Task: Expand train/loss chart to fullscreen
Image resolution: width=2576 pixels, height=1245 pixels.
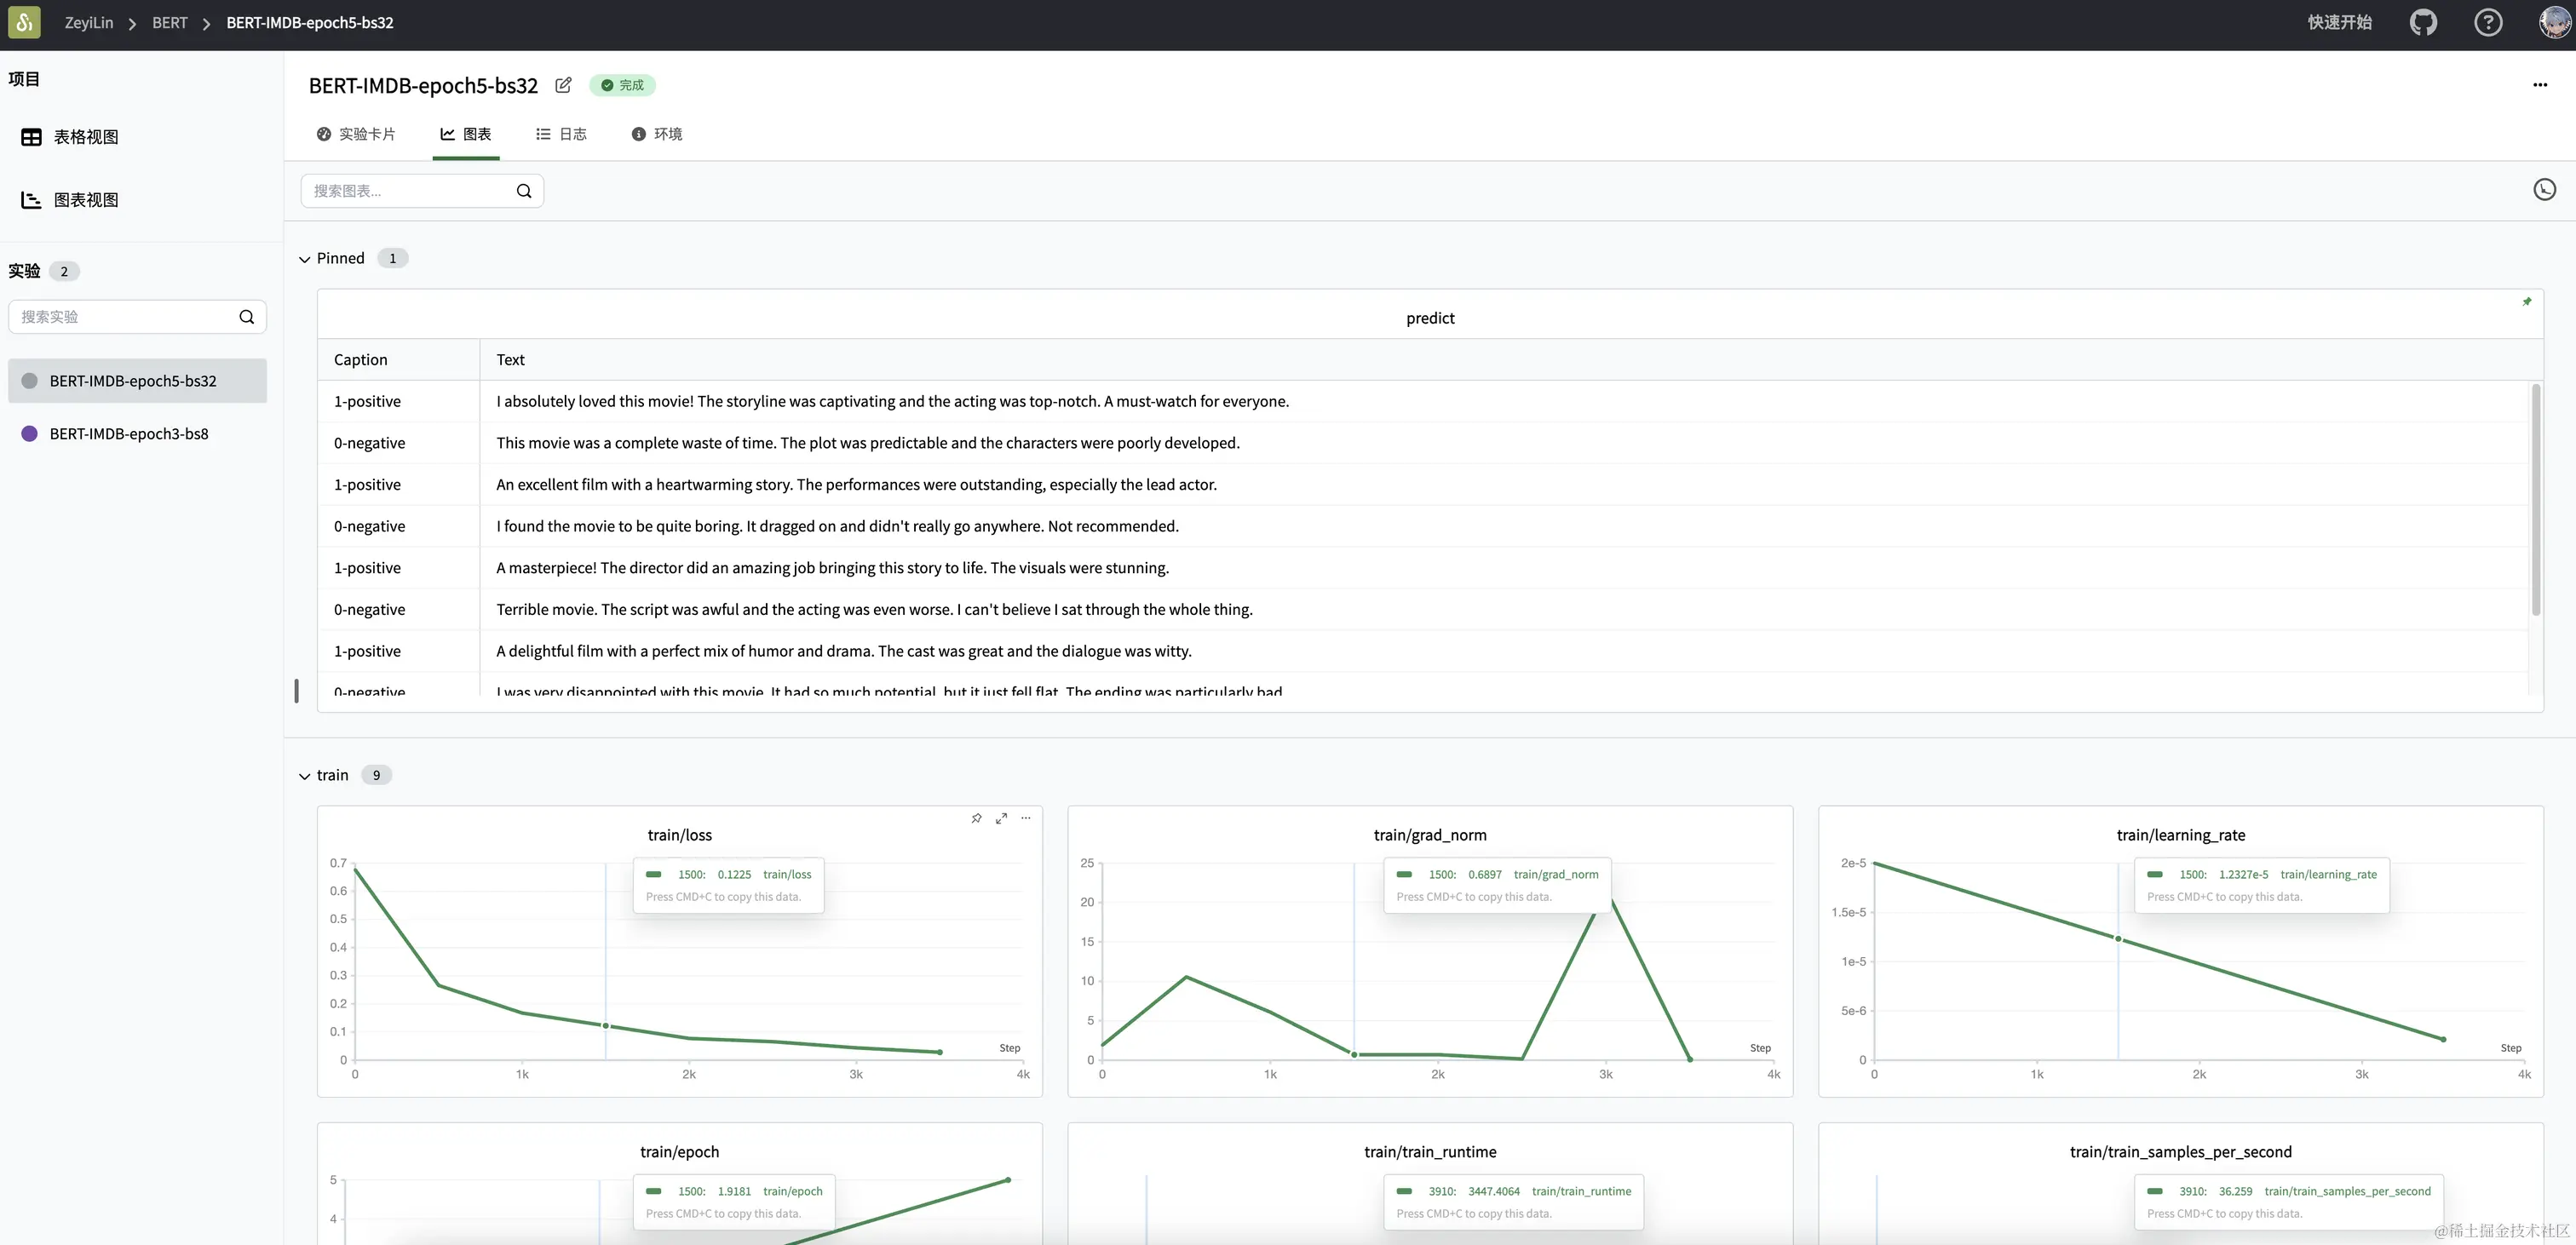Action: tap(1001, 818)
